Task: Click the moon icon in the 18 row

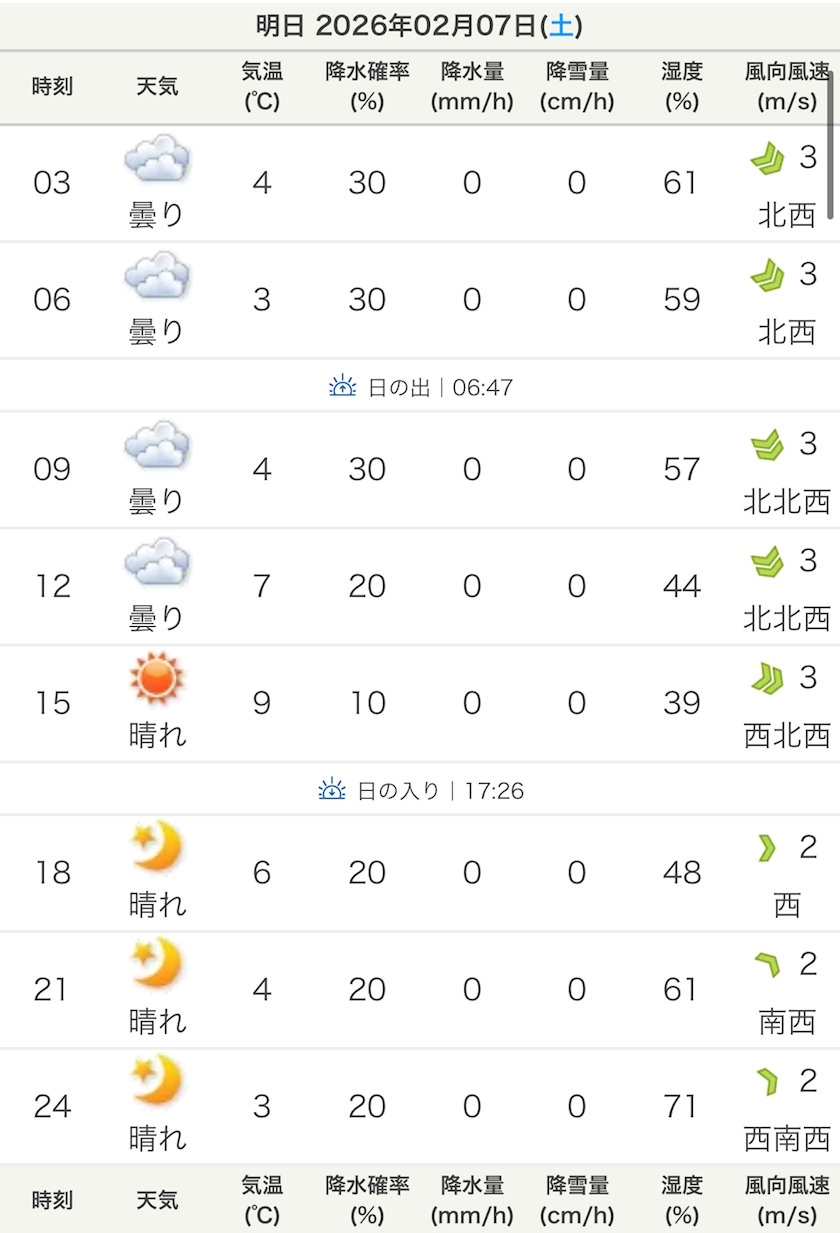Action: (157, 848)
